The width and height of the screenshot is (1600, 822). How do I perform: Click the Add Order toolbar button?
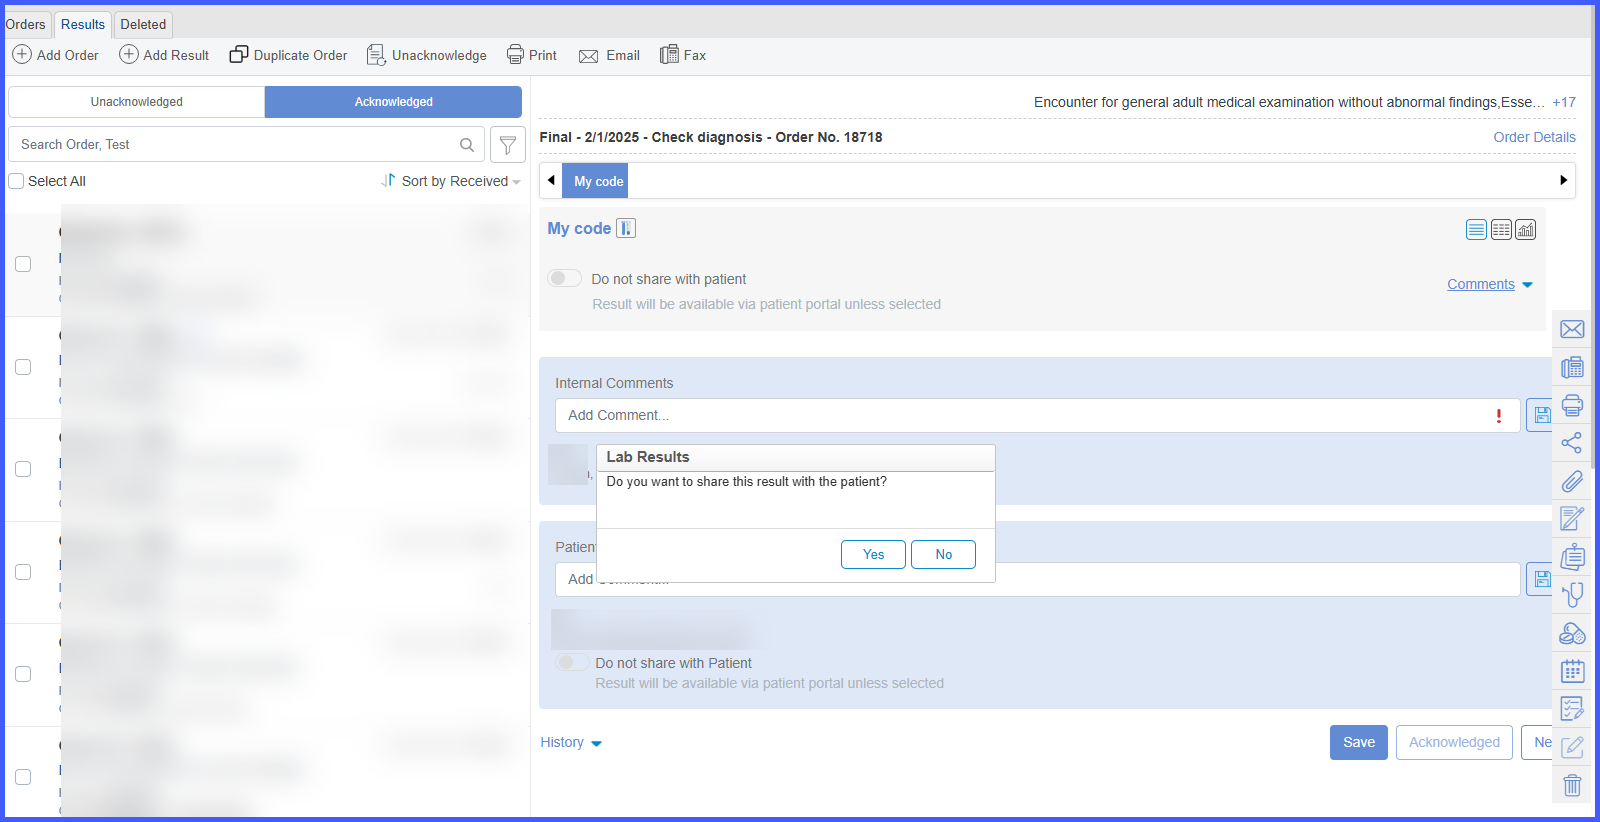click(56, 55)
